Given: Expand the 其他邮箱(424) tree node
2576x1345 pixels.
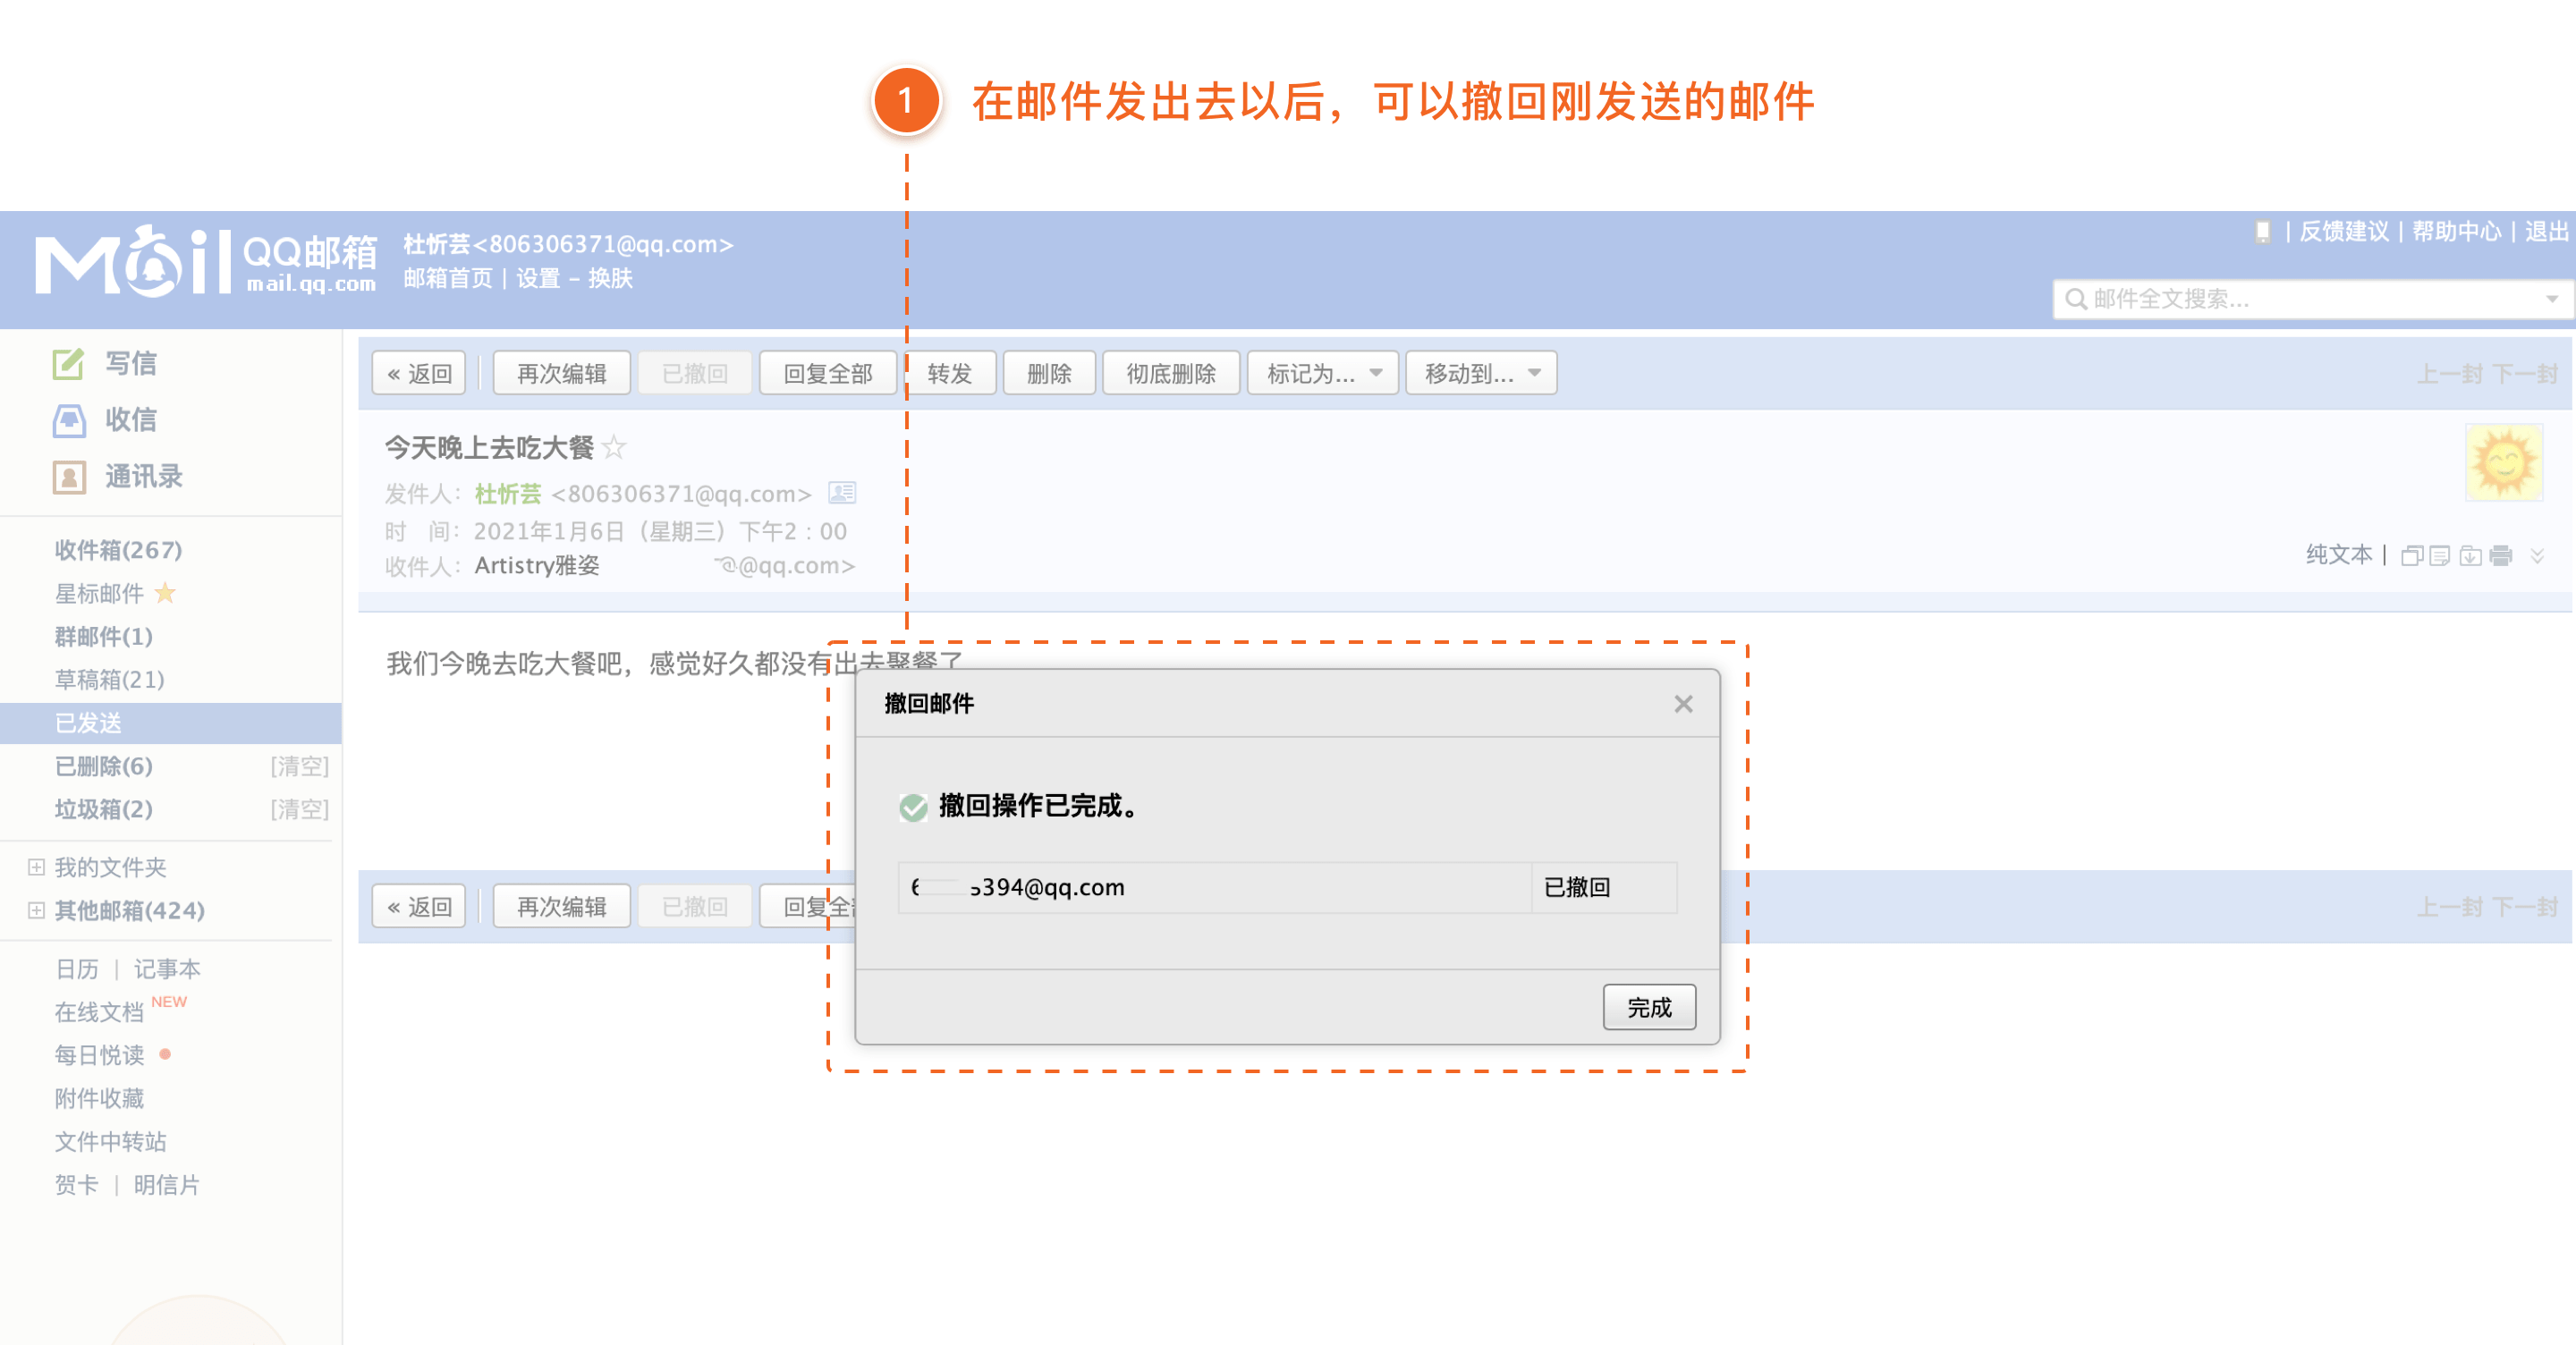Looking at the screenshot, I should pos(36,910).
